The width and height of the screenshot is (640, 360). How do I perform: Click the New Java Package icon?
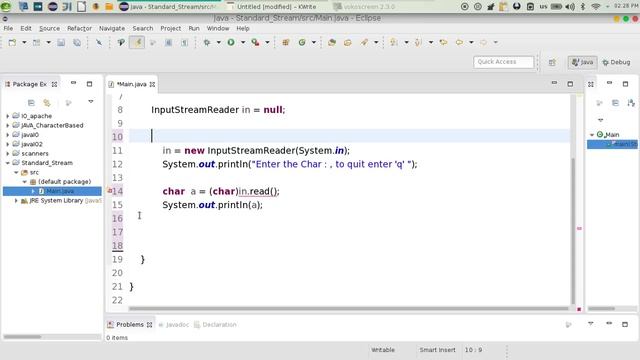tap(286, 42)
